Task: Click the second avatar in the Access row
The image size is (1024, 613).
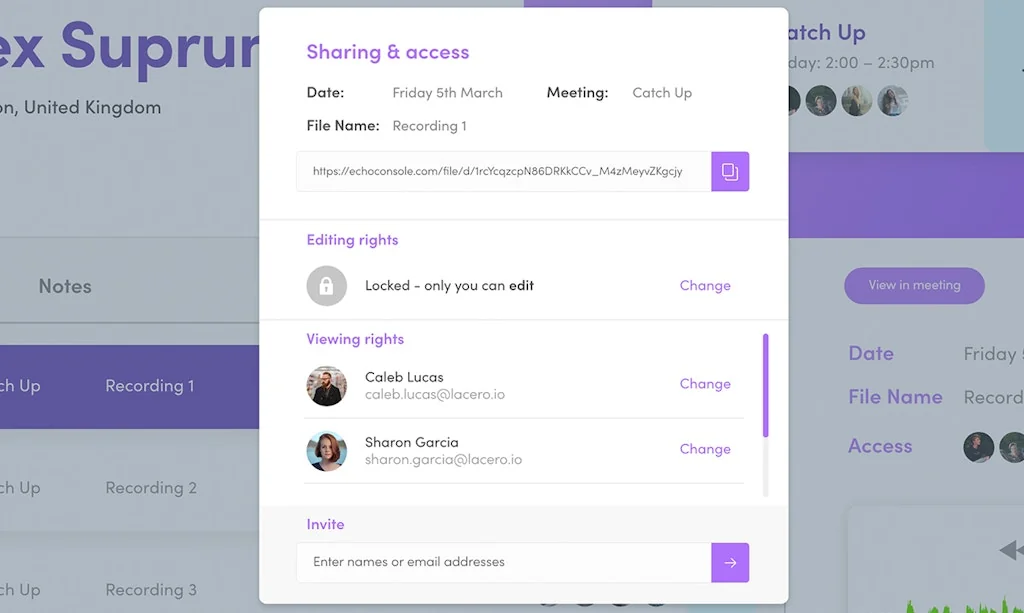Action: tap(1012, 447)
